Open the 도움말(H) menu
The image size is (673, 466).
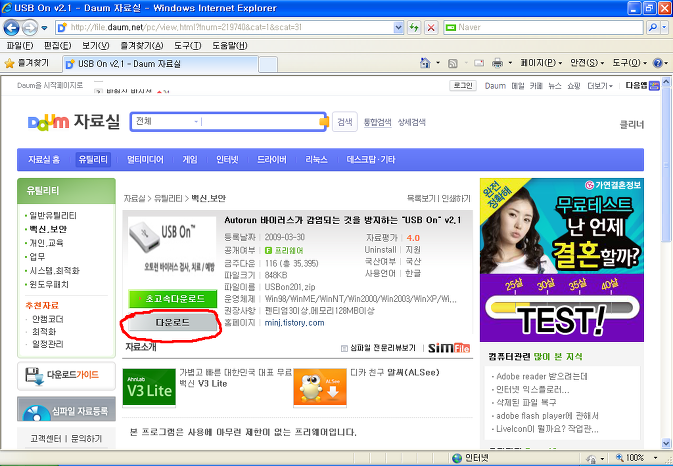tap(230, 45)
